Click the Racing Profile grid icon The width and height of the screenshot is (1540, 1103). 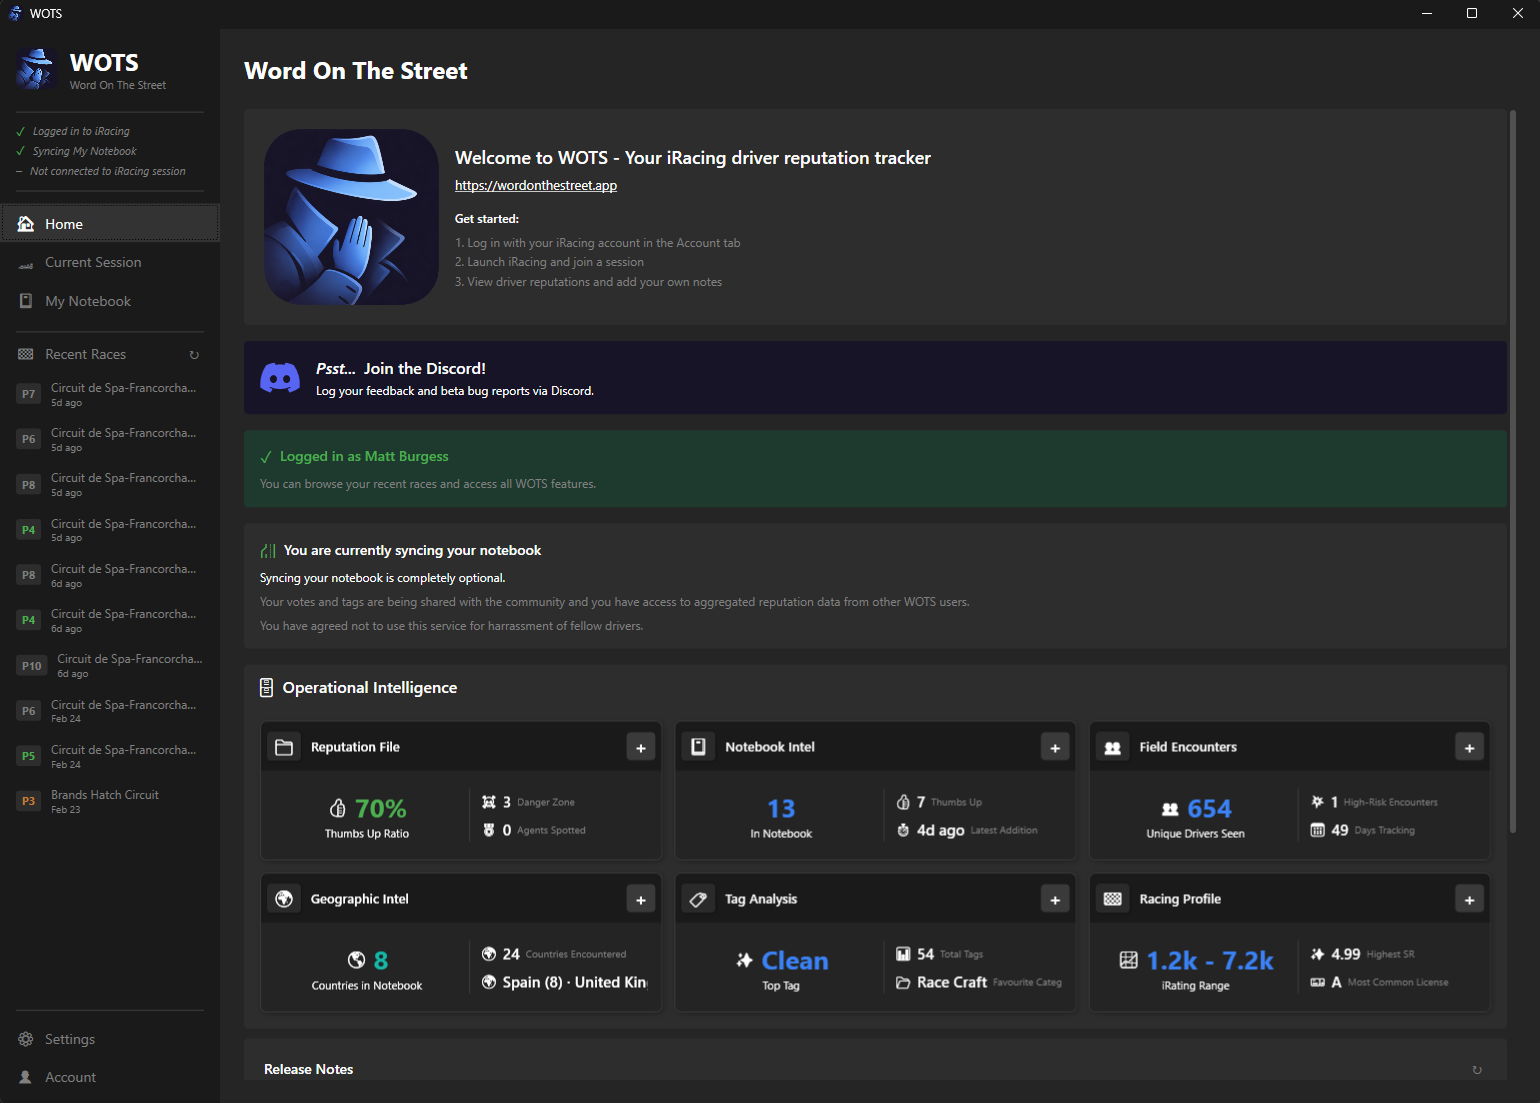(x=1112, y=898)
